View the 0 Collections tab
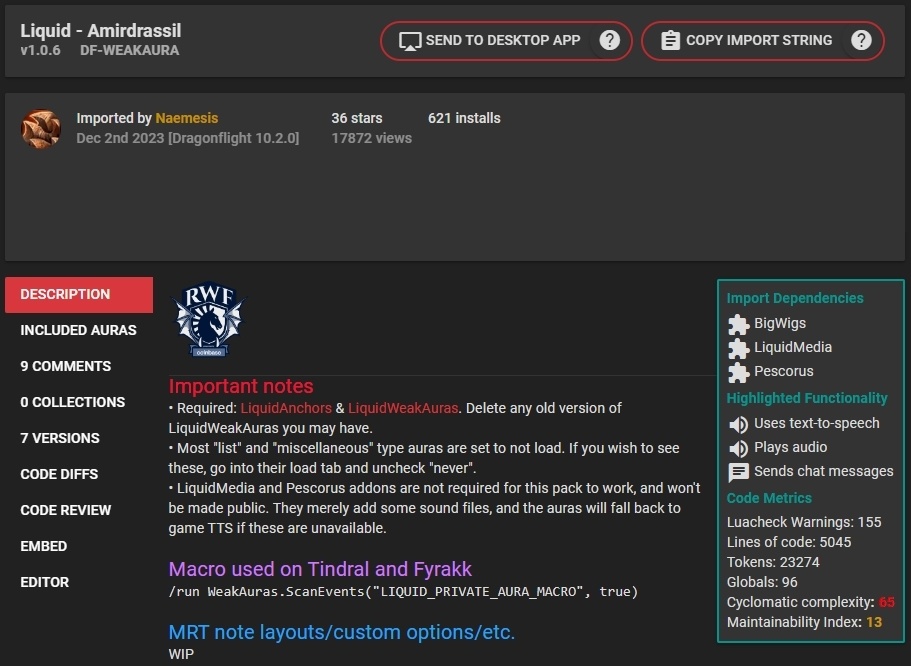The width and height of the screenshot is (911, 666). pyautogui.click(x=79, y=402)
